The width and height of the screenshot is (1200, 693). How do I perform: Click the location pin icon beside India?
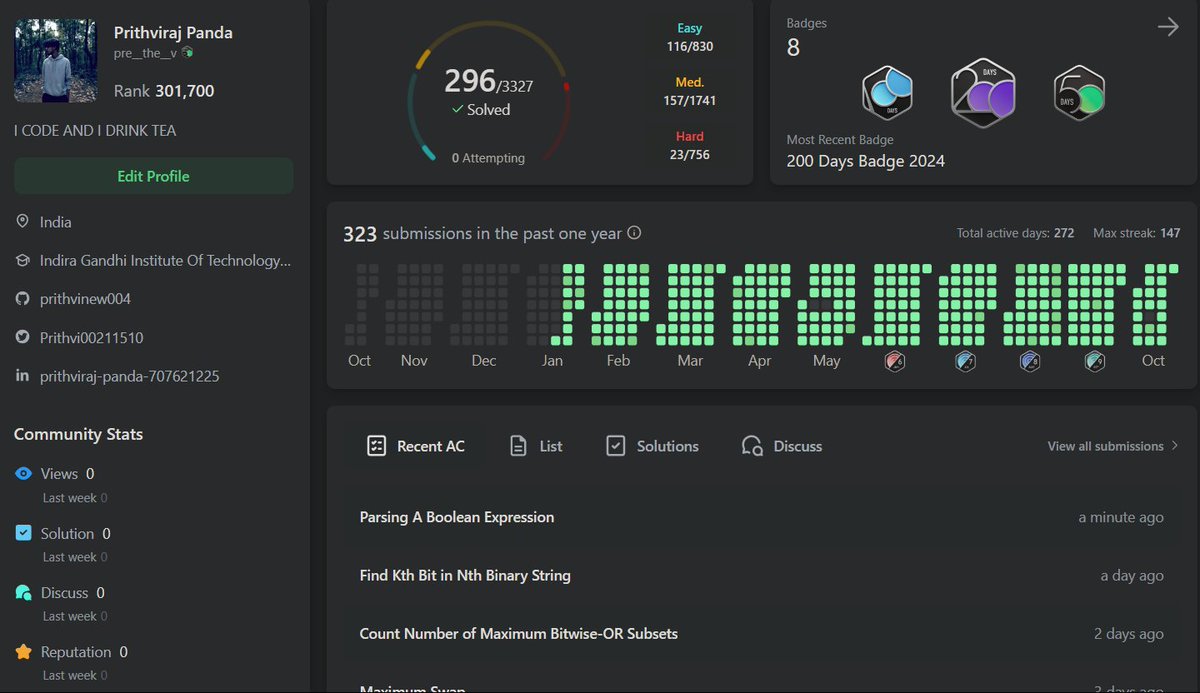[22, 222]
